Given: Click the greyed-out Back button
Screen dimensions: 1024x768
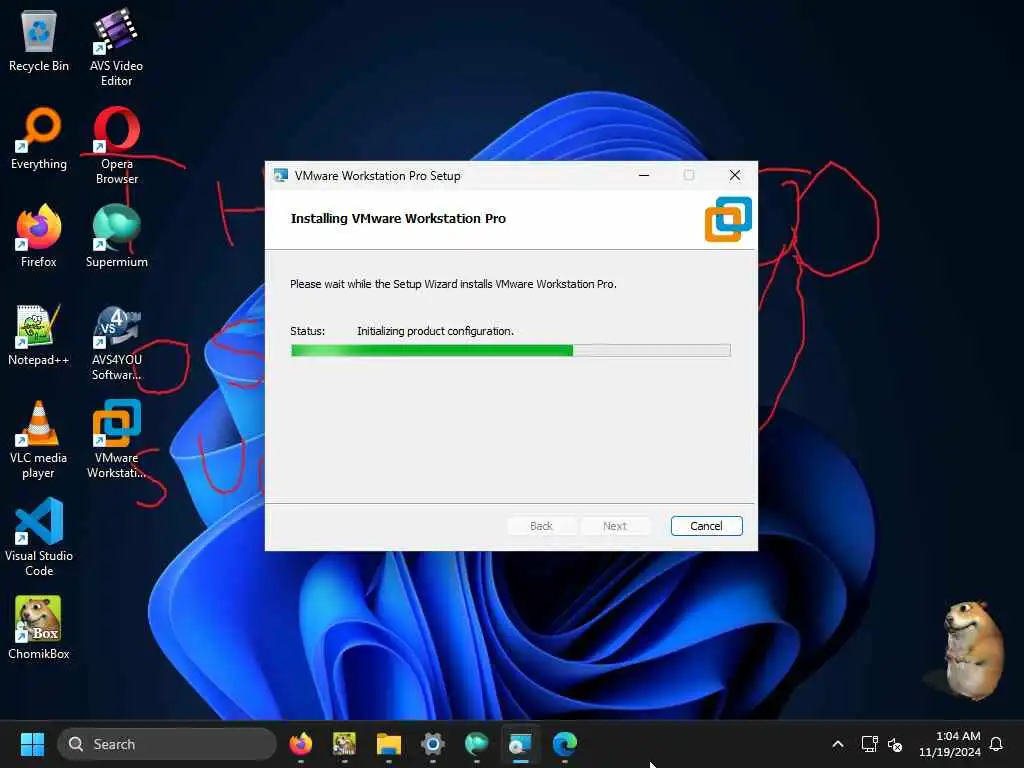Looking at the screenshot, I should pos(541,526).
